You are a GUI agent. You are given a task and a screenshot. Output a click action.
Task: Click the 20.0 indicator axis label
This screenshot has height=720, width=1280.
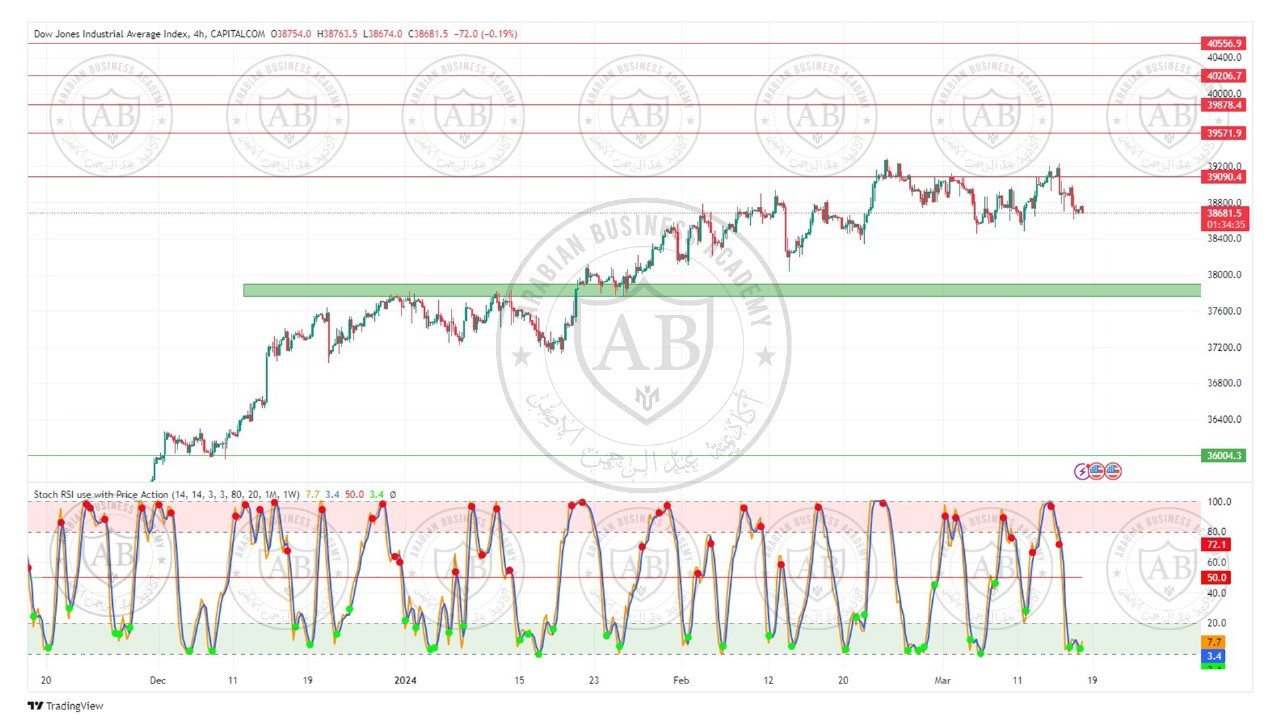tap(1217, 623)
